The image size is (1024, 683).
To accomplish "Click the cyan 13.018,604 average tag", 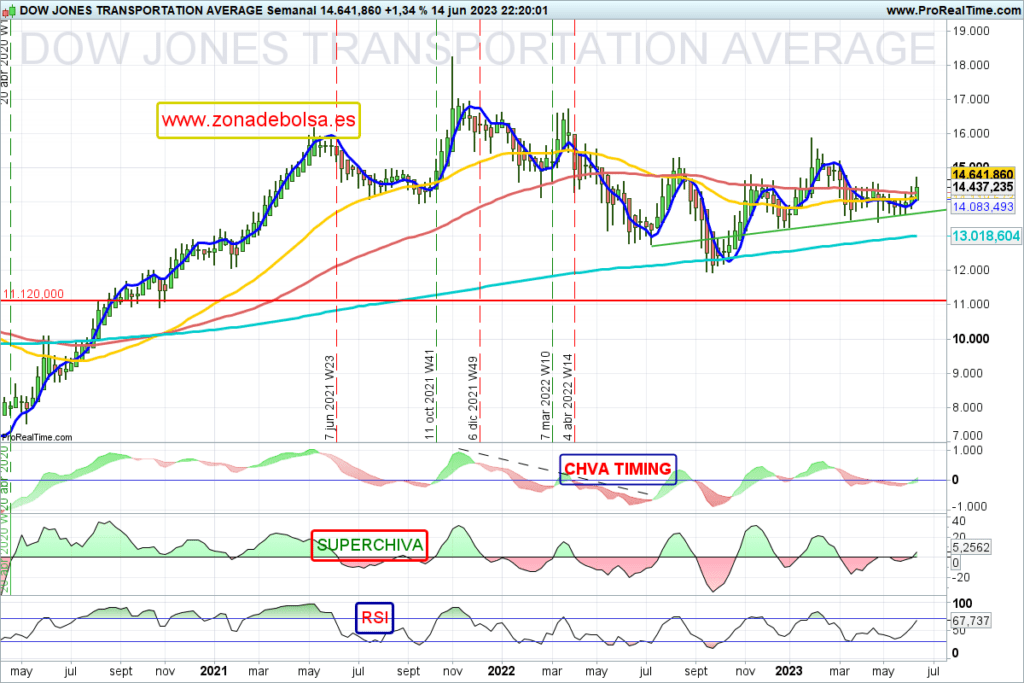I will tap(985, 236).
